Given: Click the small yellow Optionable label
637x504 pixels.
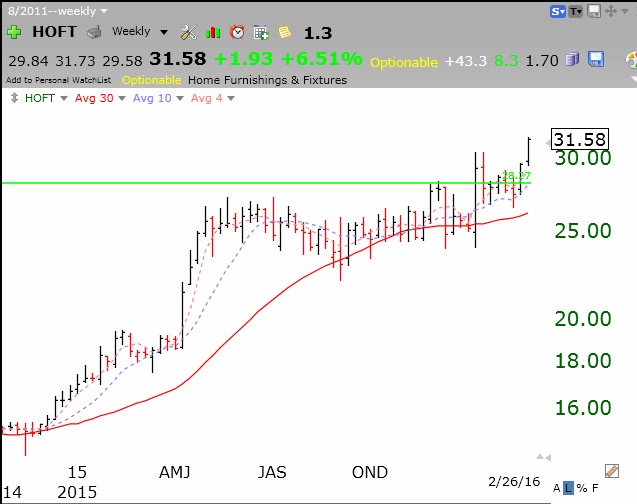Looking at the screenshot, I should point(152,80).
